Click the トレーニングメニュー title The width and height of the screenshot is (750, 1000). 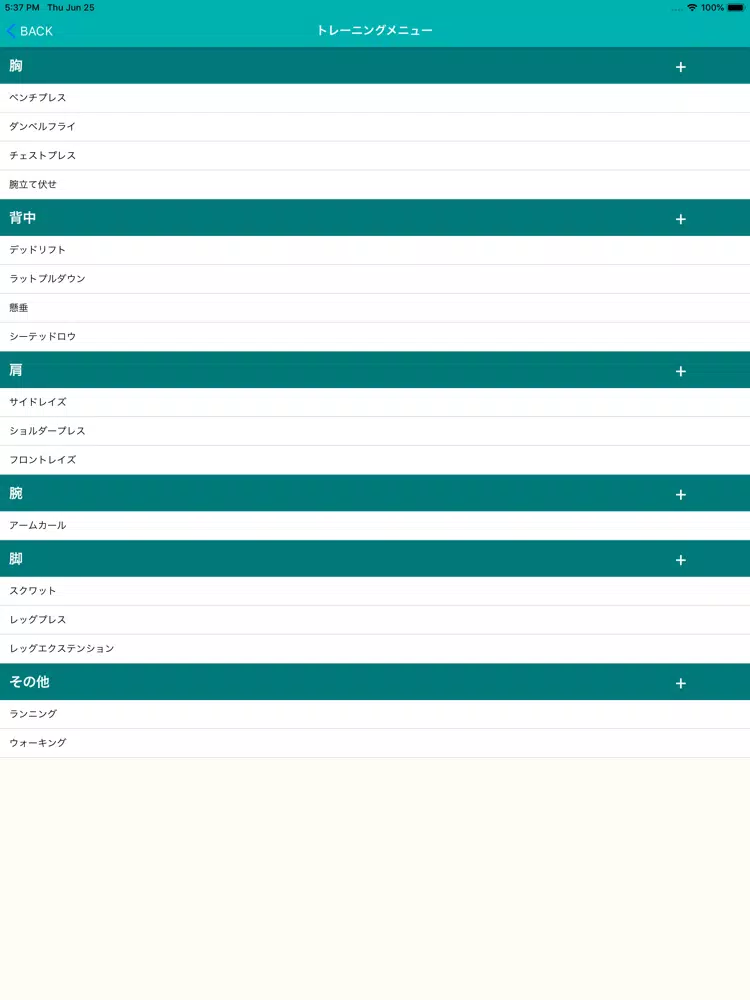tap(375, 30)
